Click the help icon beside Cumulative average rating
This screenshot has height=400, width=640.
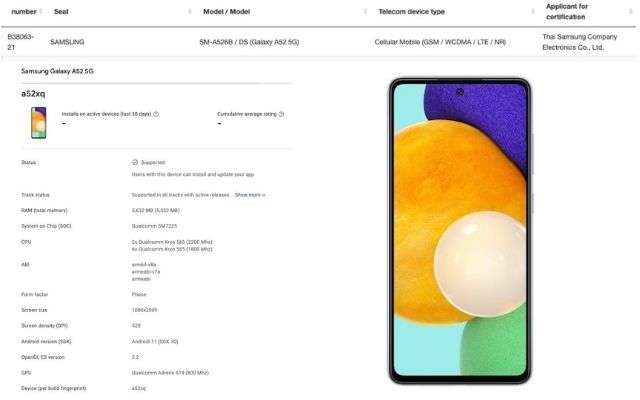[281, 114]
